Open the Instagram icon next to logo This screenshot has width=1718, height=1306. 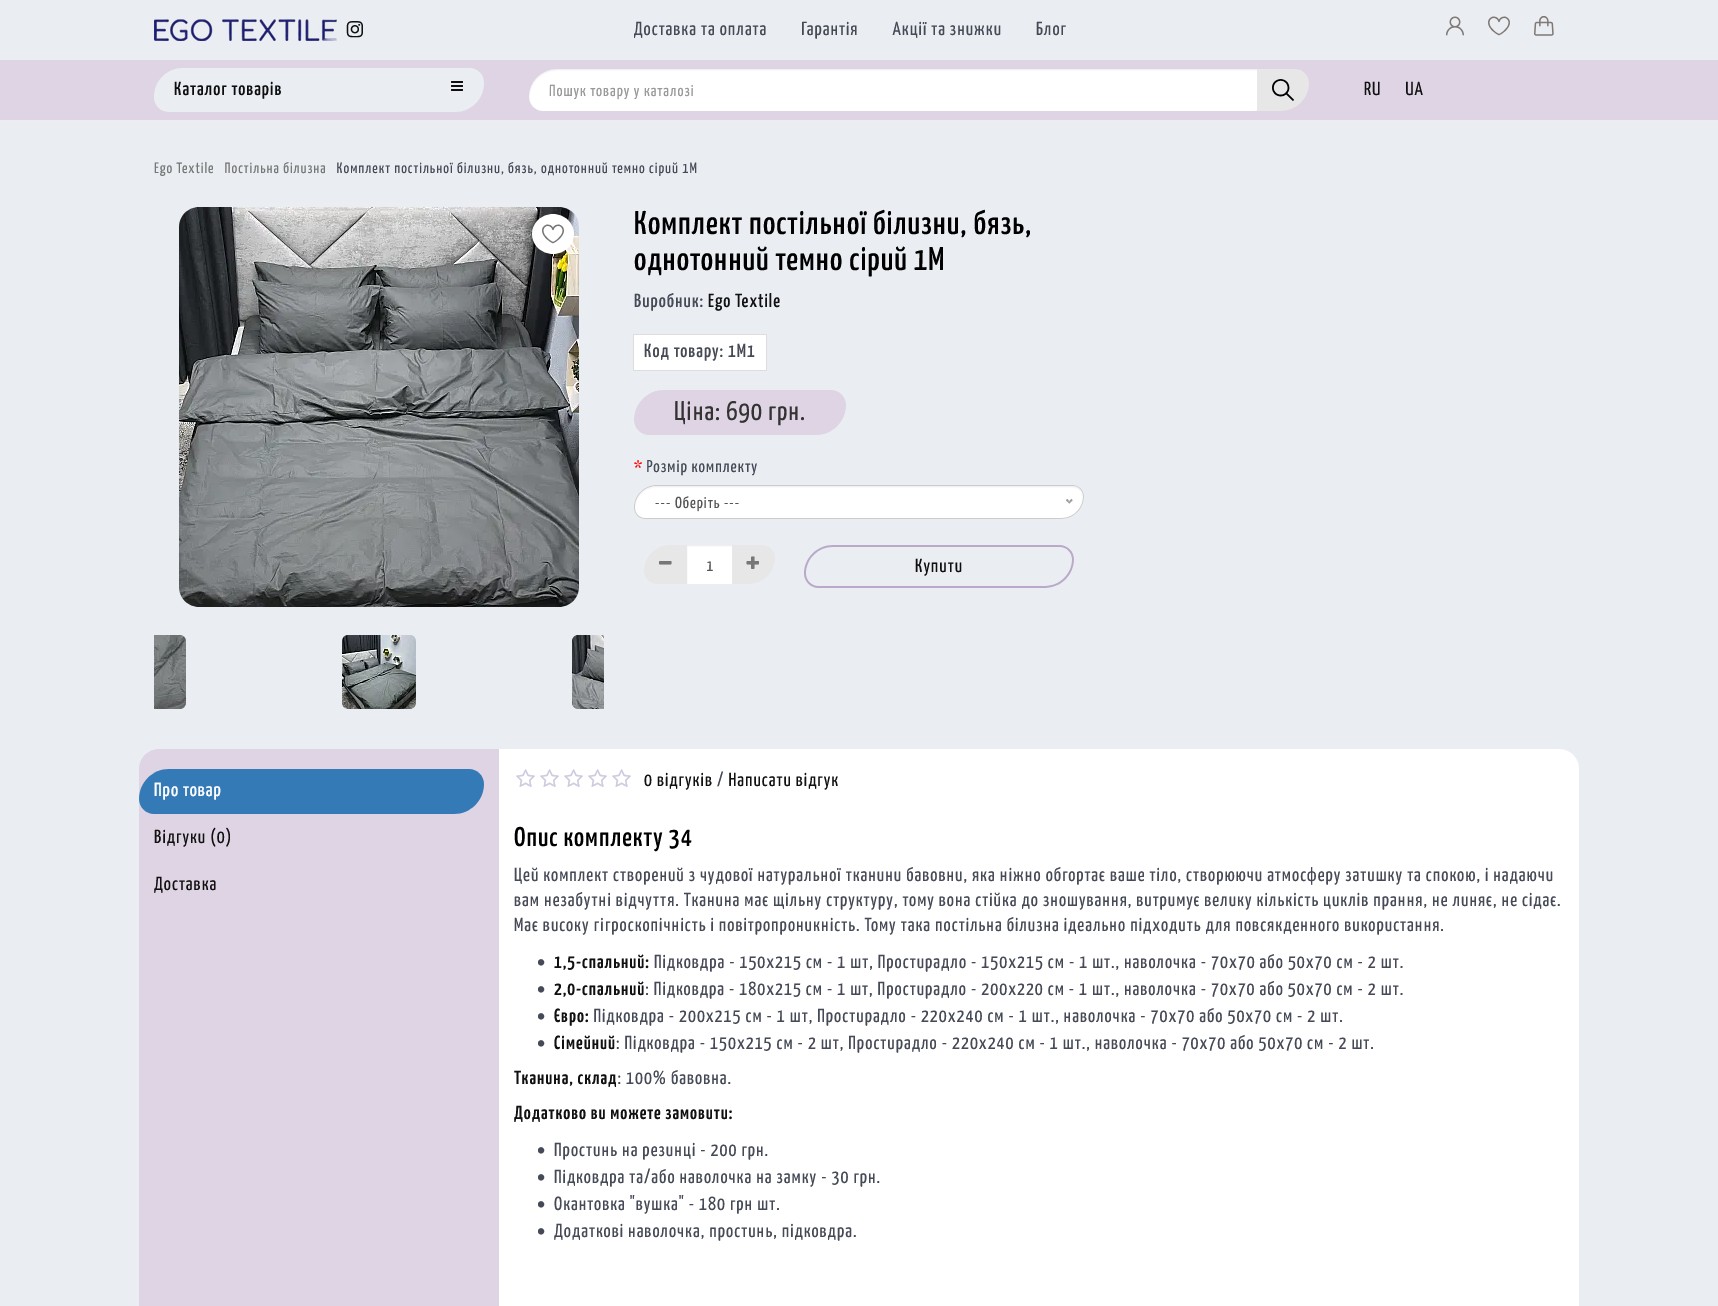(x=355, y=29)
